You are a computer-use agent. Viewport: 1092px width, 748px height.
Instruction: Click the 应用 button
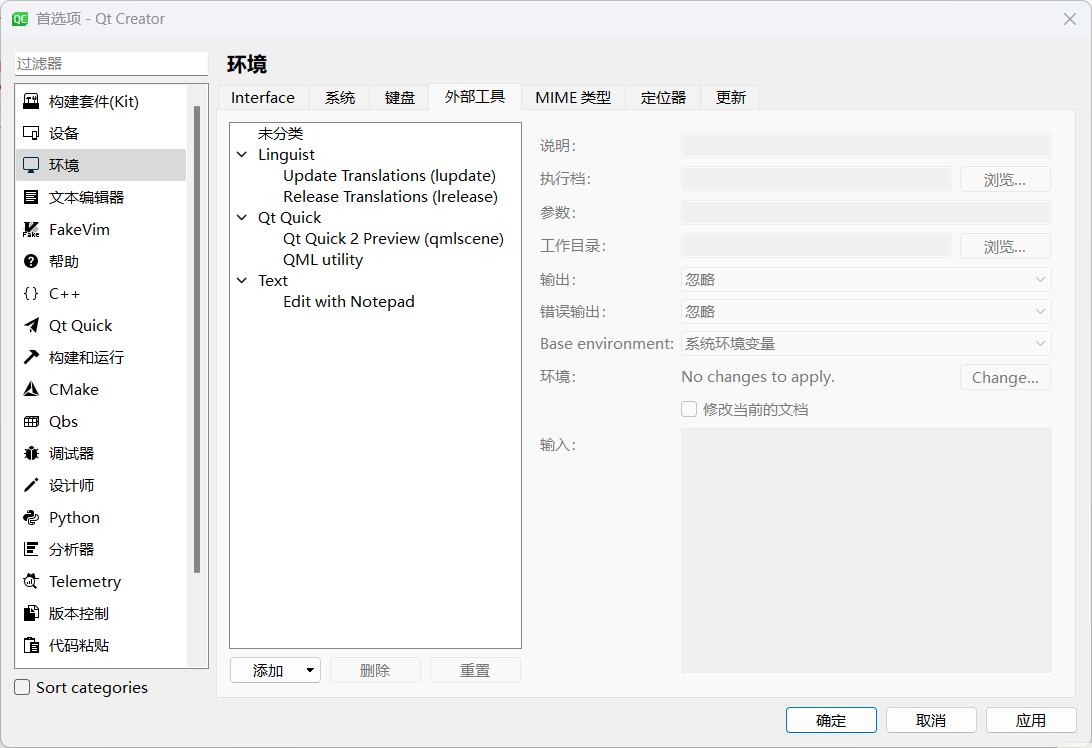coord(1031,720)
